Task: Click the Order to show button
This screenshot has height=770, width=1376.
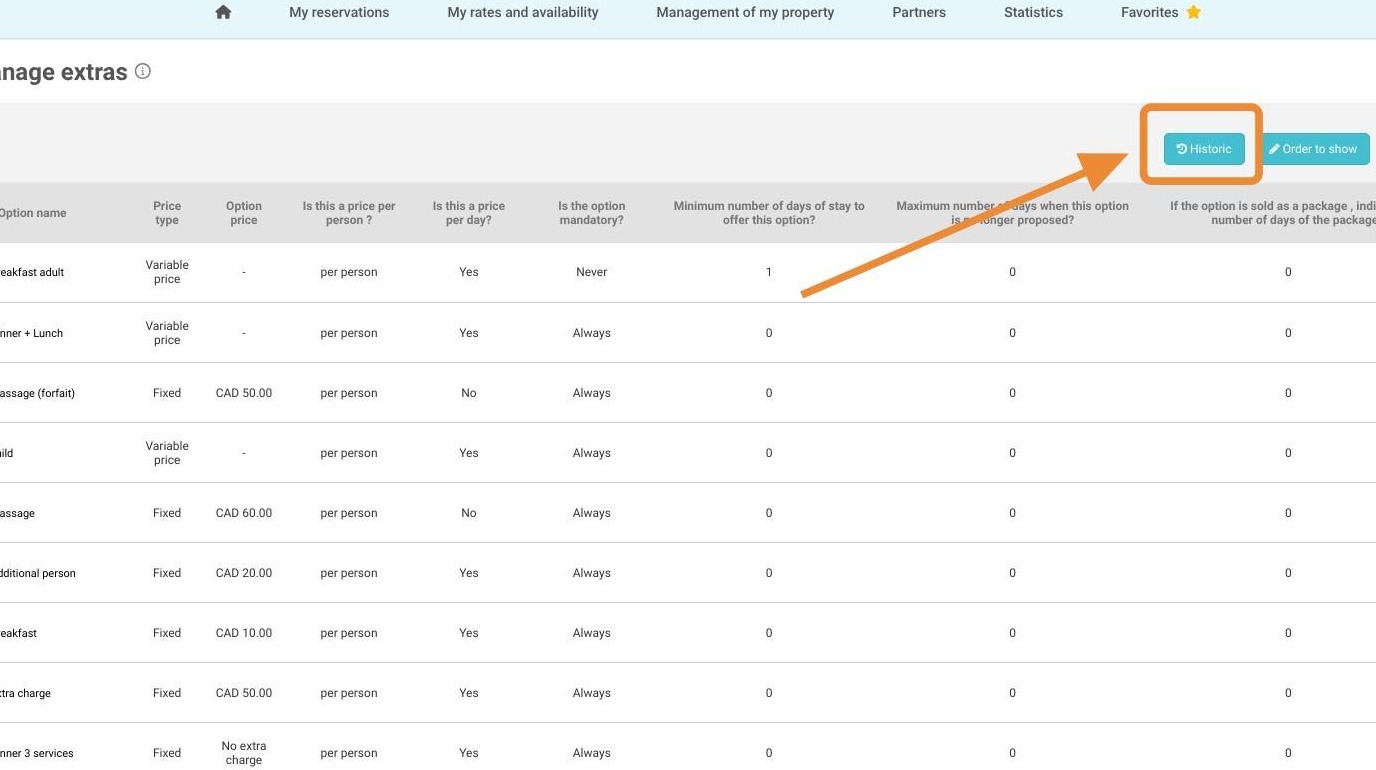Action: pos(1313,149)
